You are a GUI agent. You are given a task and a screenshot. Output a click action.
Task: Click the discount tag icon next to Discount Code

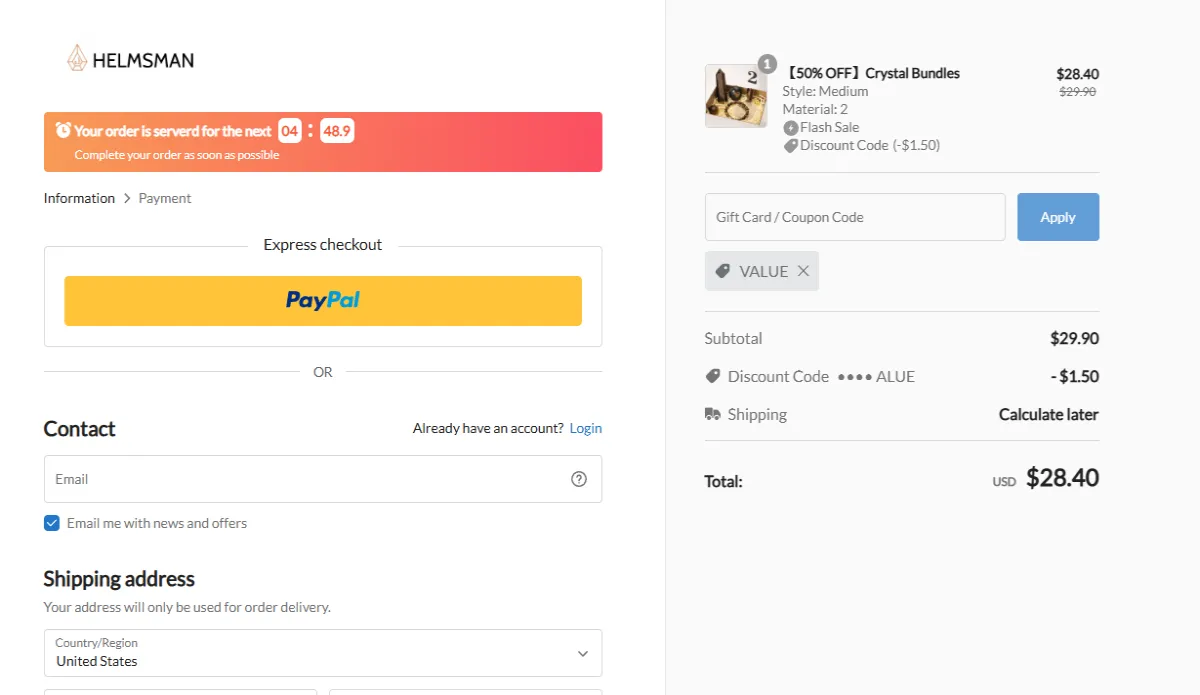click(791, 145)
